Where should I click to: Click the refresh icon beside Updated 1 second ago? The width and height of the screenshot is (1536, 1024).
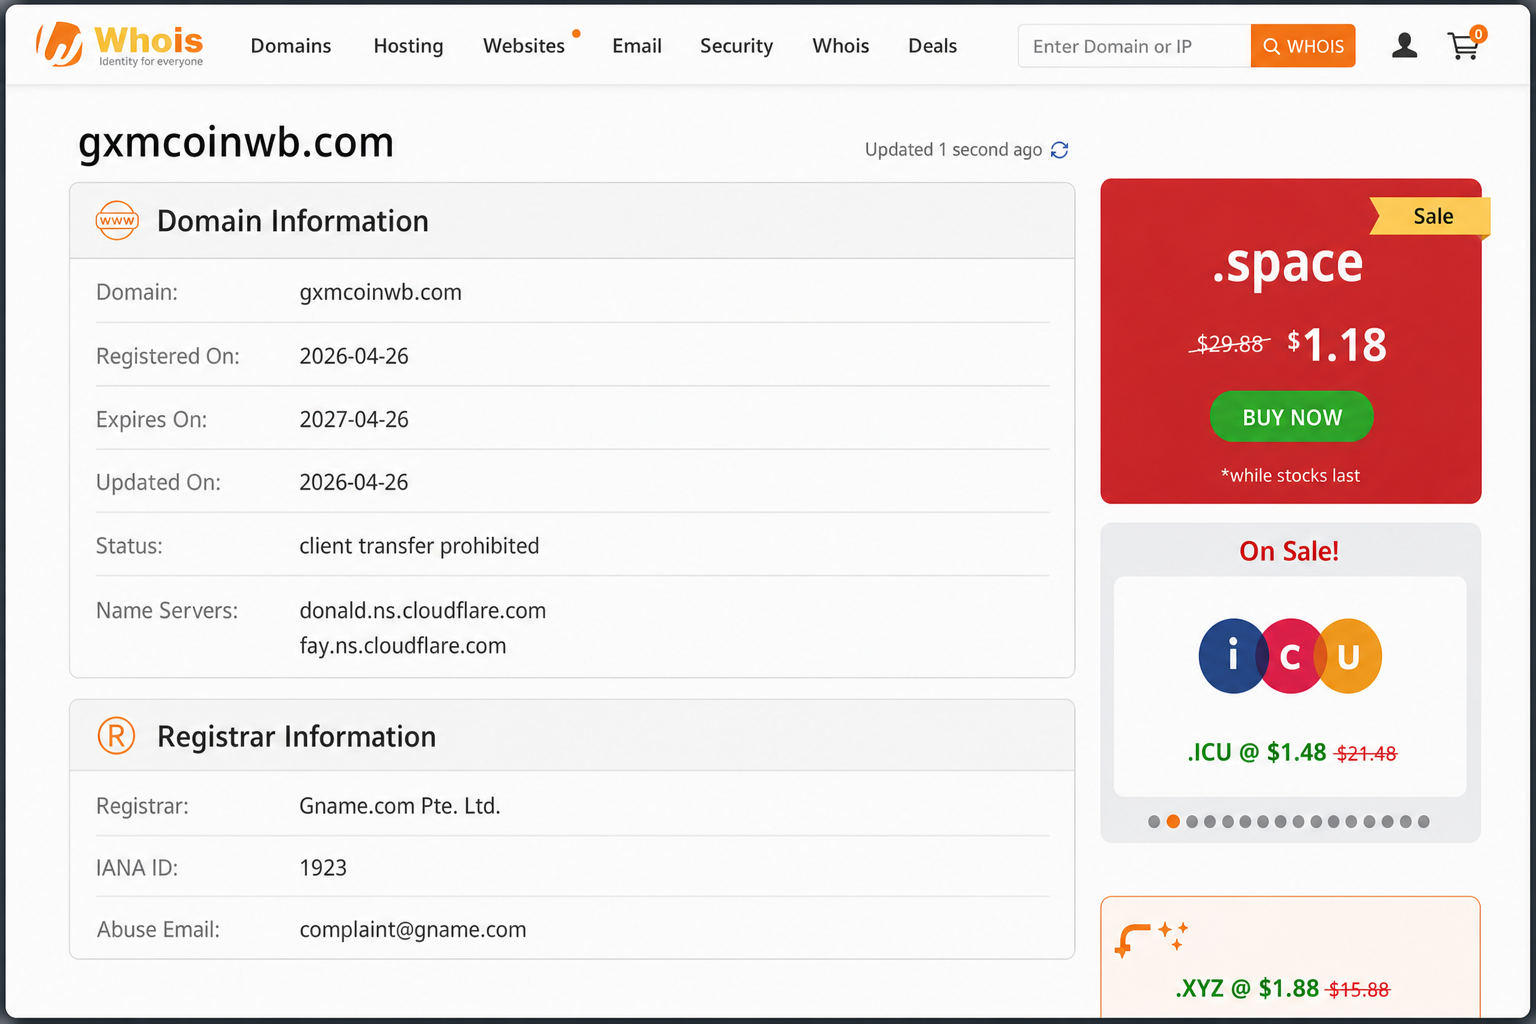(1060, 150)
